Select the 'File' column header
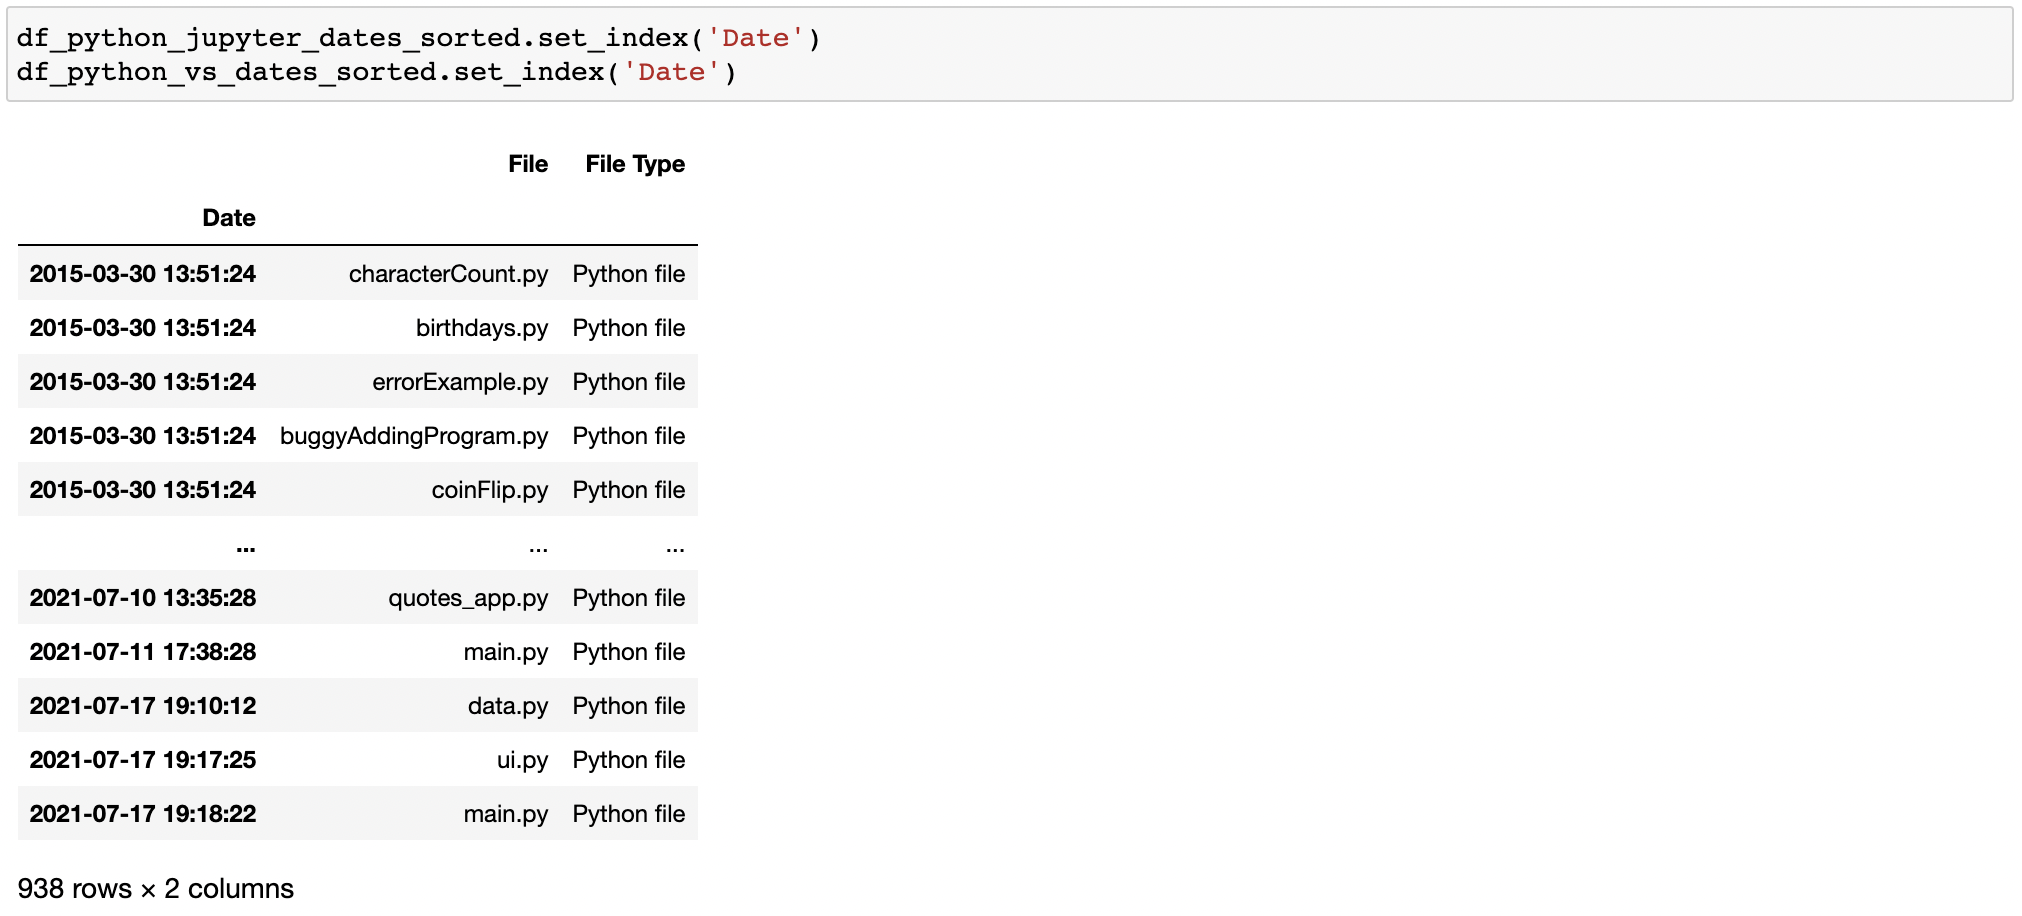2022x916 pixels. [528, 164]
